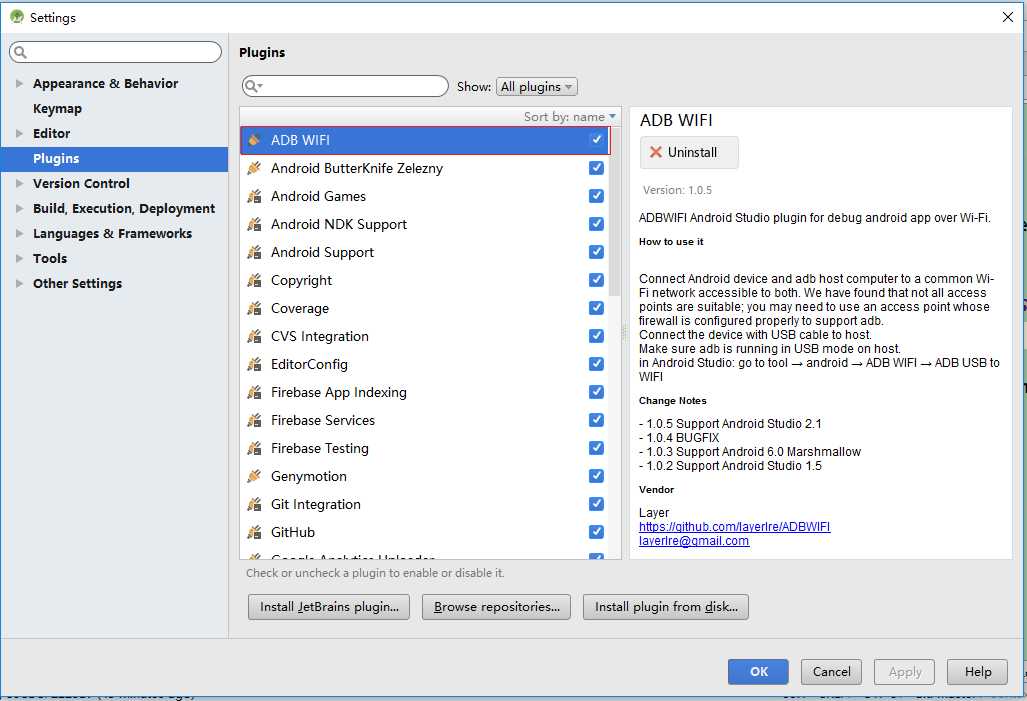Click the Android NDK Support plugin icon
This screenshot has height=701, width=1027.
pos(254,224)
